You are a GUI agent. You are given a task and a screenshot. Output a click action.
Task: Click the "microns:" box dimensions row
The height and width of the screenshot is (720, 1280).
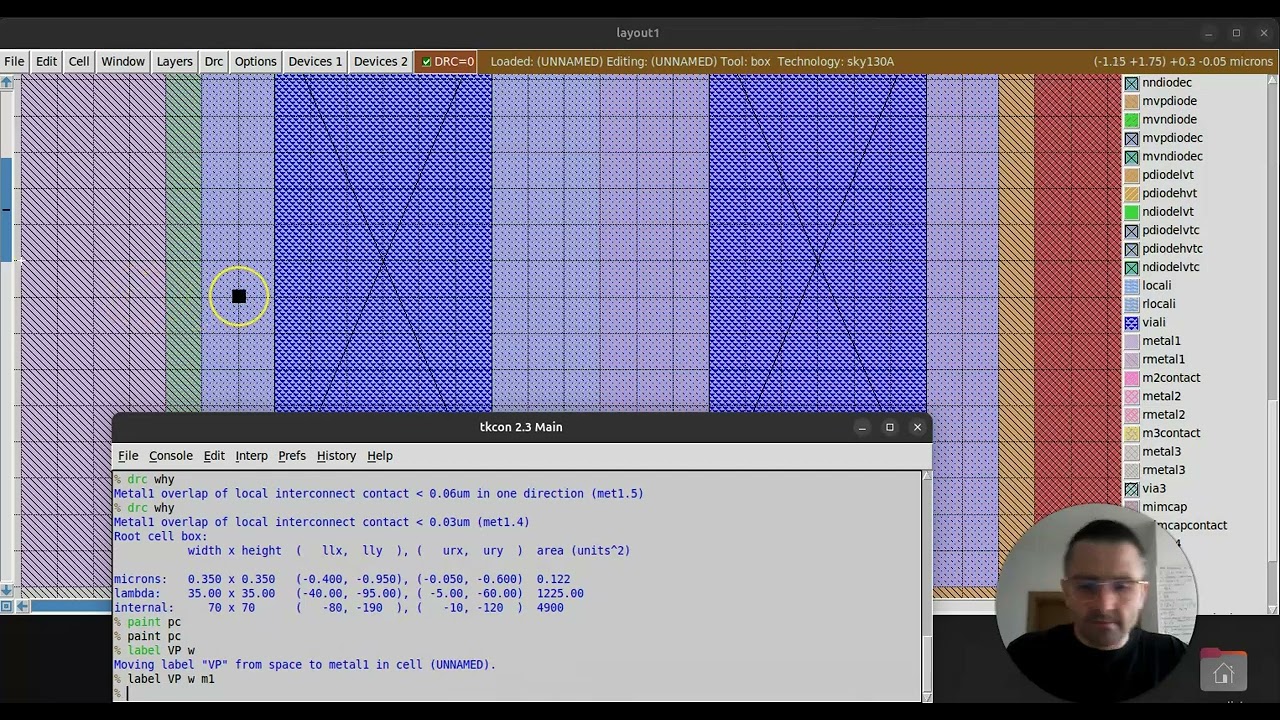(x=342, y=580)
